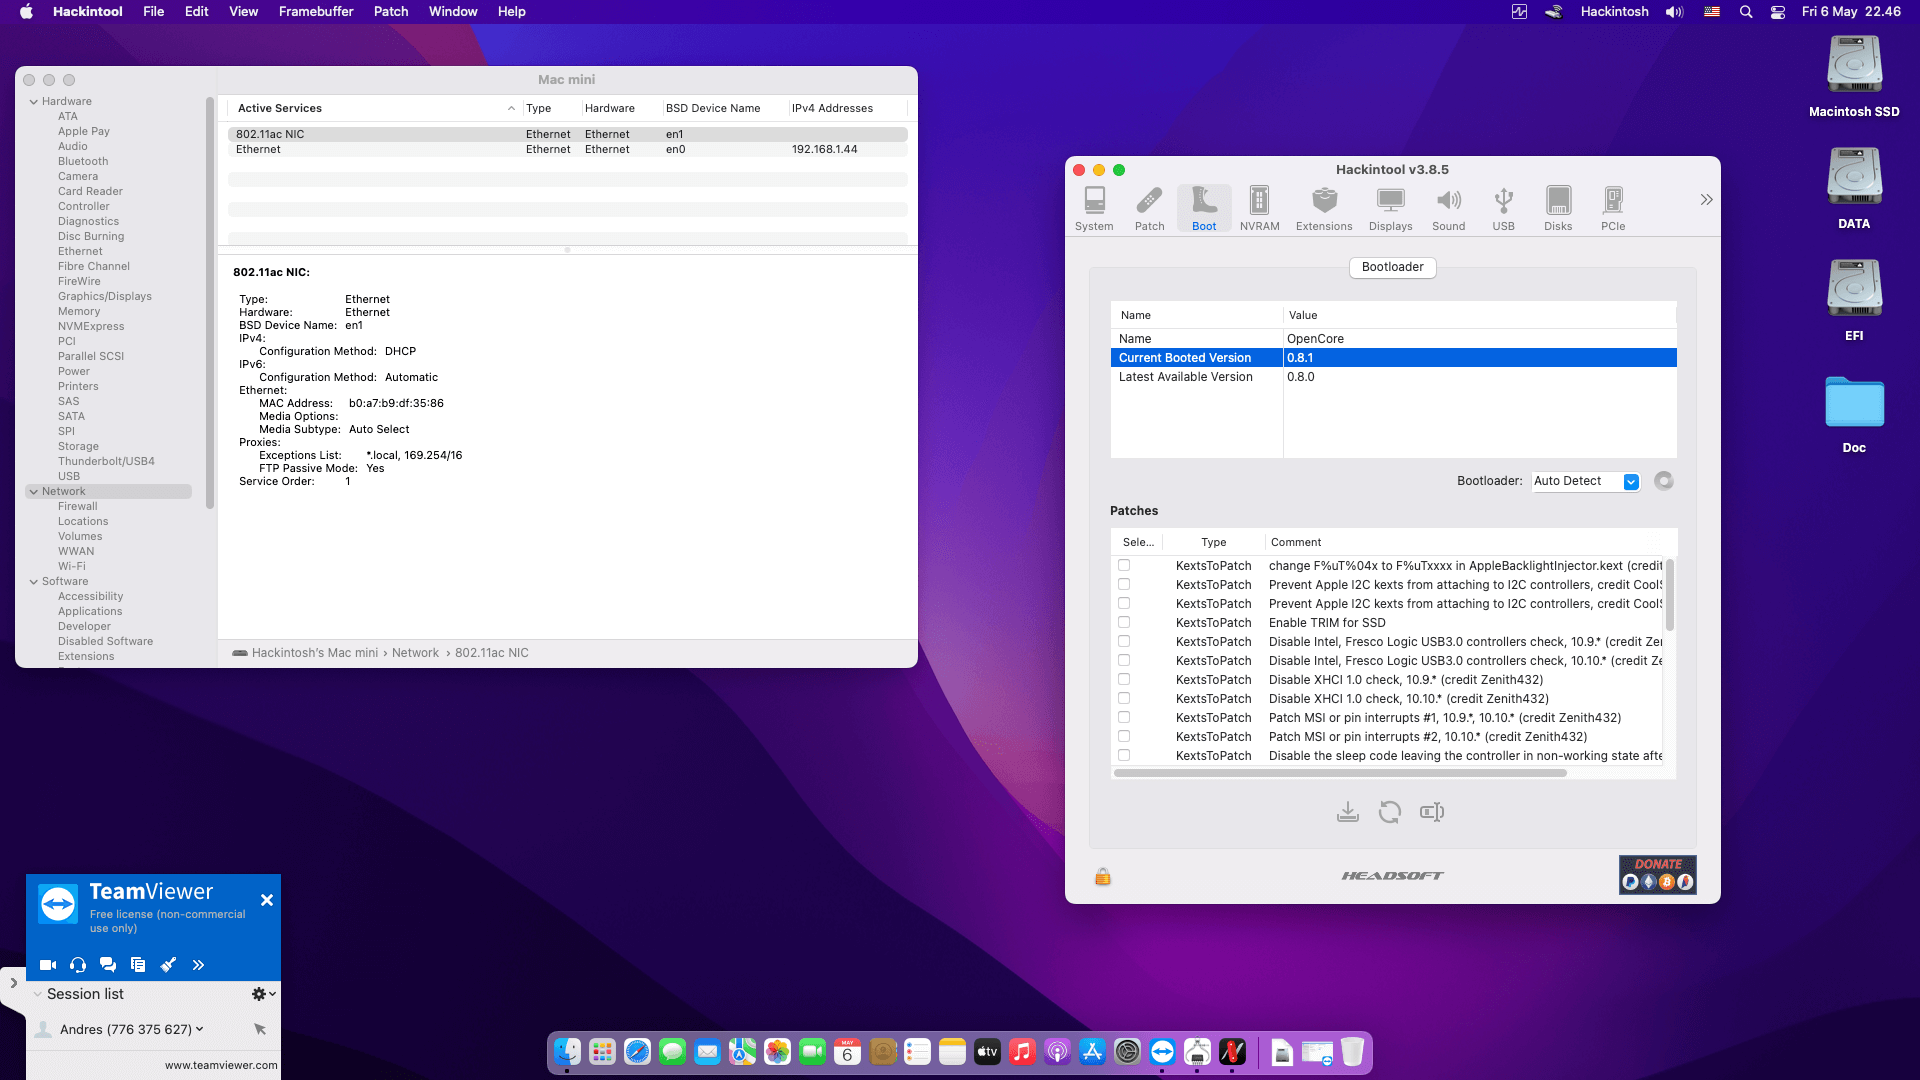Tick the Disable XHCI 1.0 check 10.10.* checkbox
Viewport: 1920px width, 1080px height.
point(1124,698)
